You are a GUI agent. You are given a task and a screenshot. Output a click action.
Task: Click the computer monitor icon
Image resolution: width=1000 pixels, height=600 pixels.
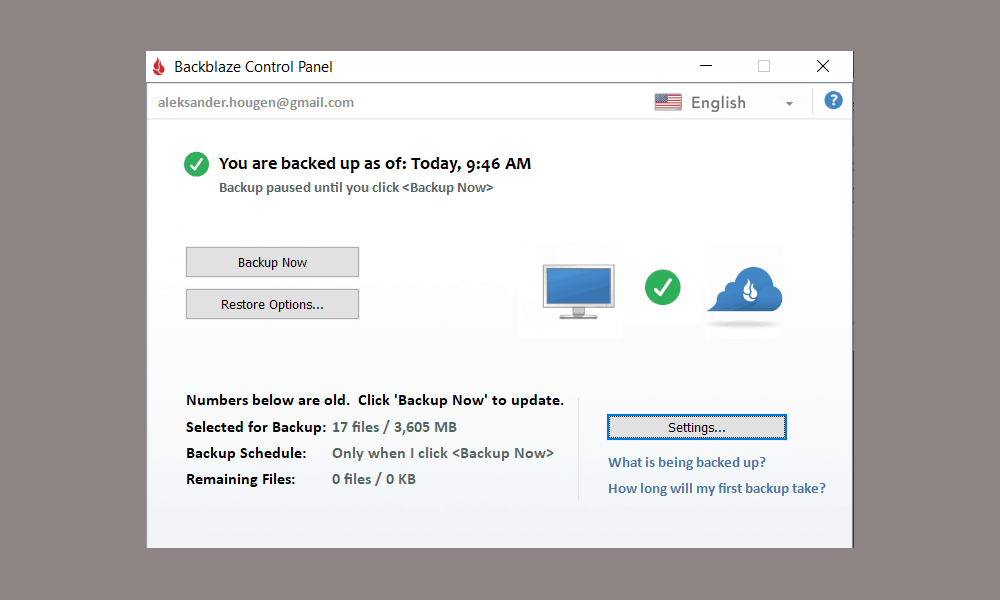click(578, 291)
